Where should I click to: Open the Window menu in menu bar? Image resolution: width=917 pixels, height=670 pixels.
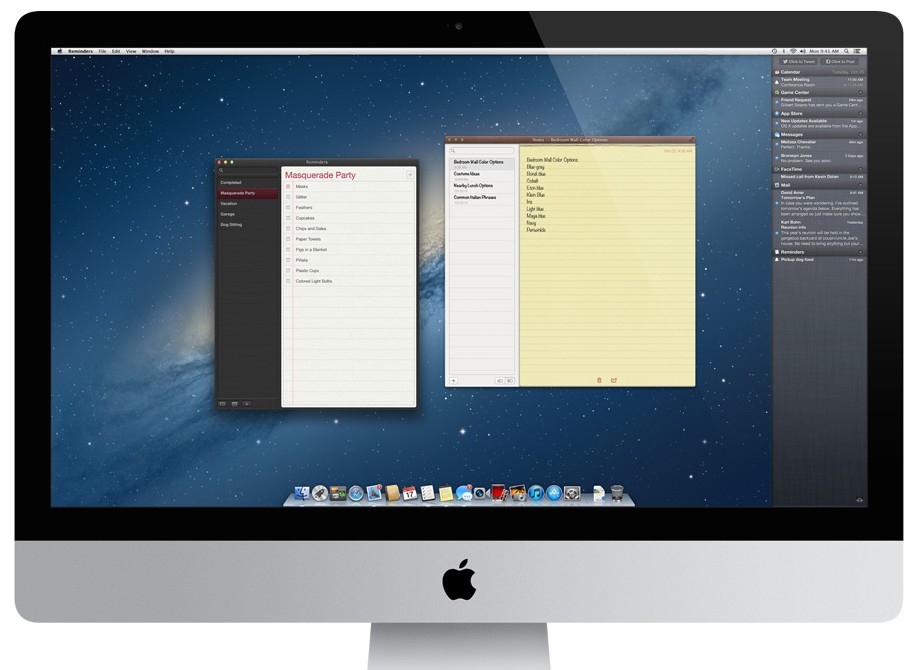point(150,51)
